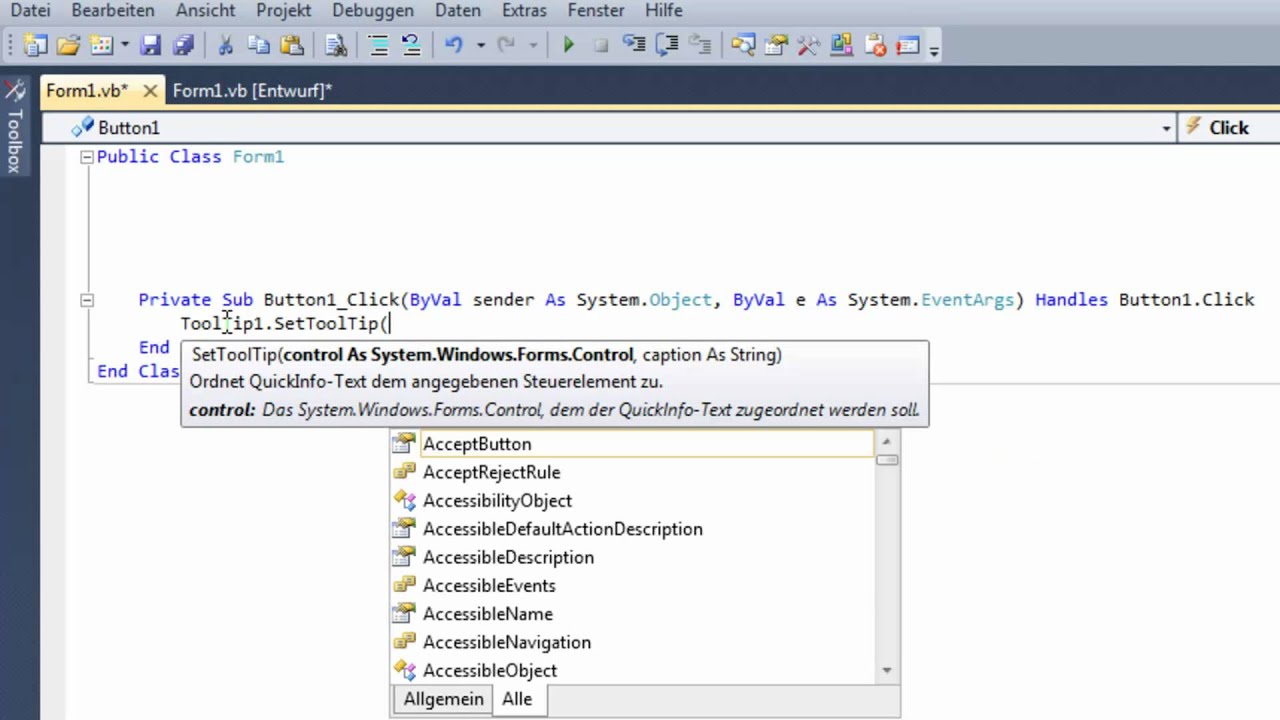Open the Add New Item dropdown arrow

(x=124, y=45)
